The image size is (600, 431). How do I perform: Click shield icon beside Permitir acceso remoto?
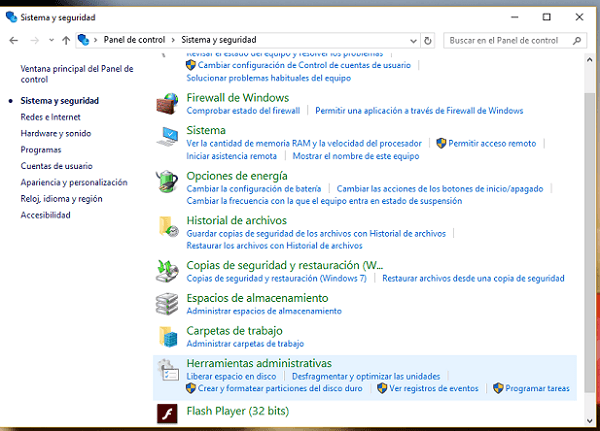click(441, 144)
